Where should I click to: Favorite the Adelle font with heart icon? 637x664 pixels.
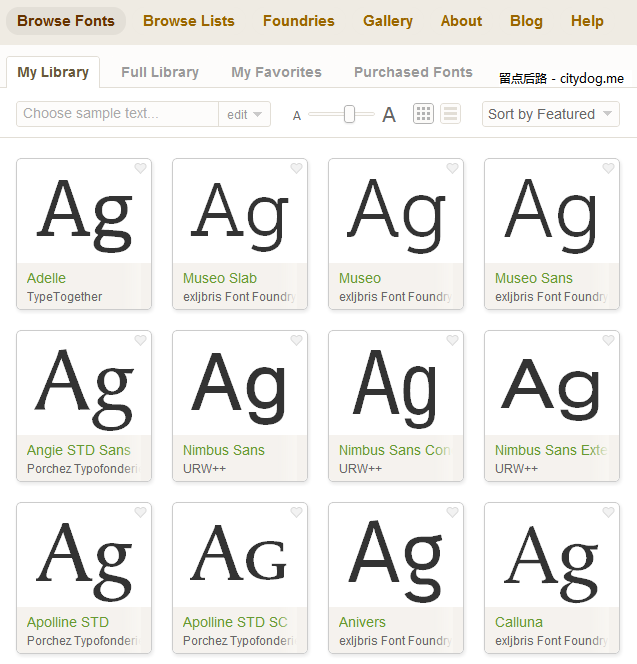coord(140,169)
